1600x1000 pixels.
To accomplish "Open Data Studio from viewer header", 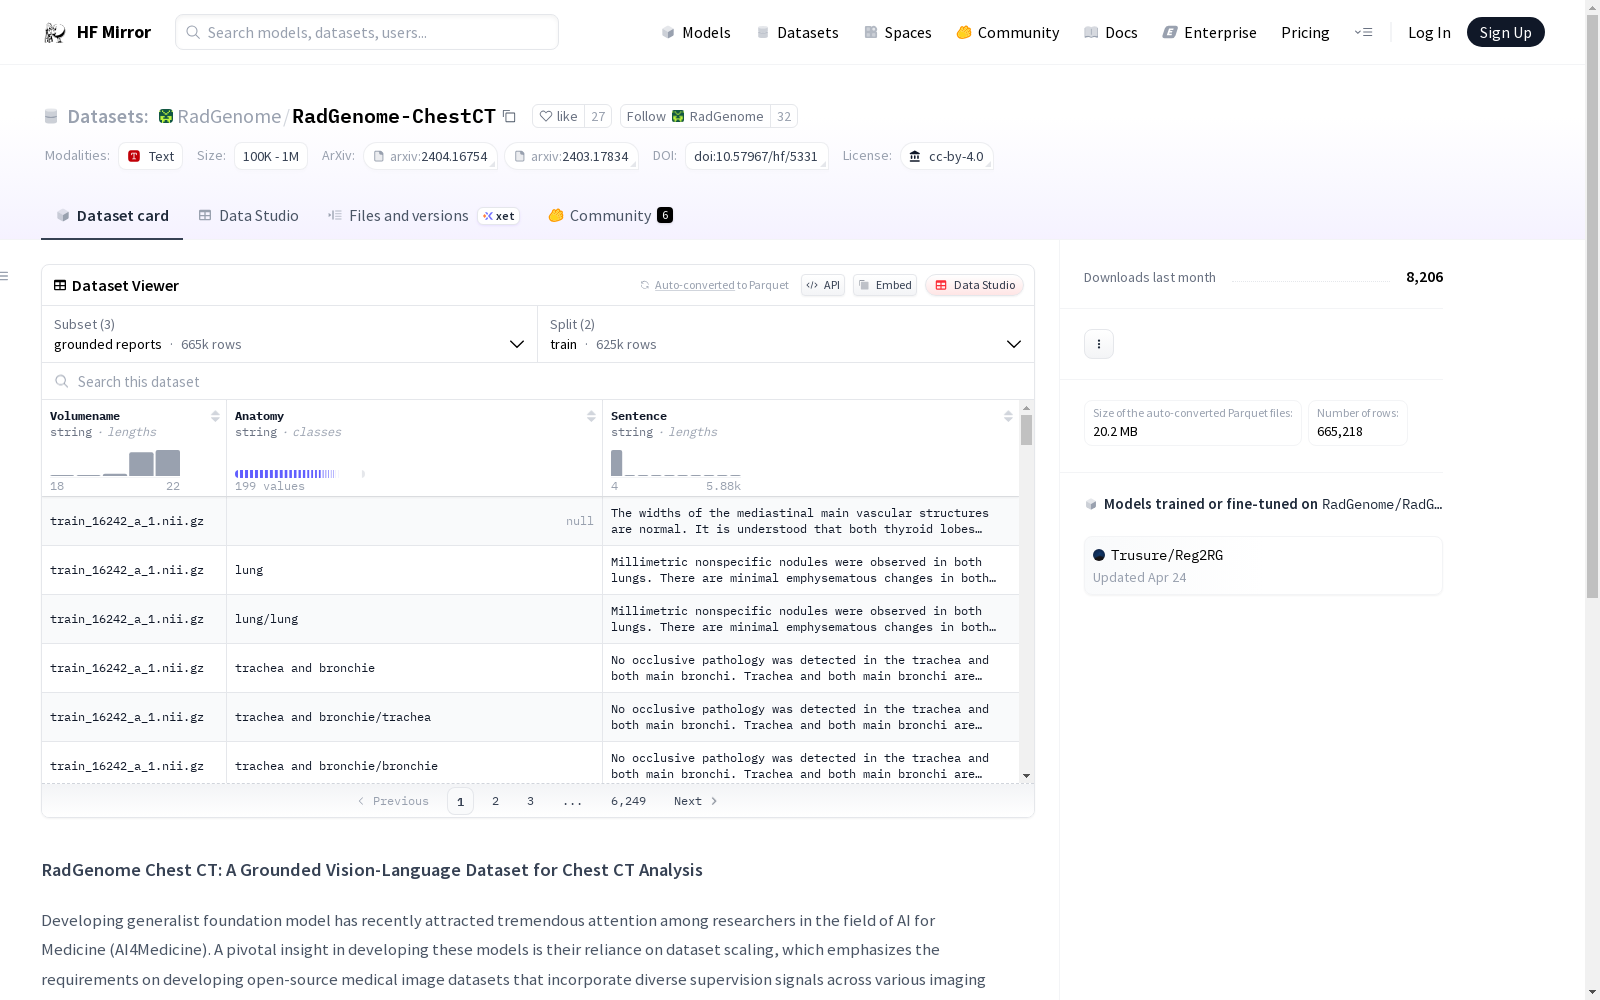I will pos(974,285).
